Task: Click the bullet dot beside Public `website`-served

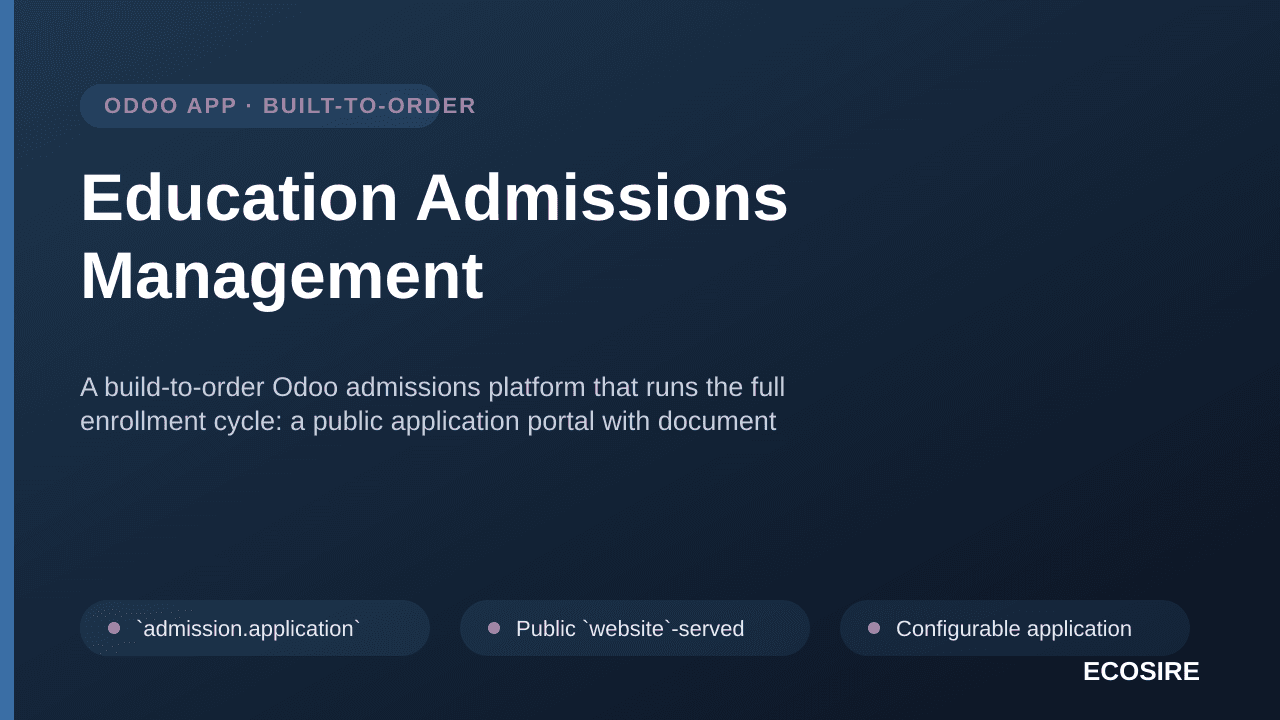Action: (494, 628)
